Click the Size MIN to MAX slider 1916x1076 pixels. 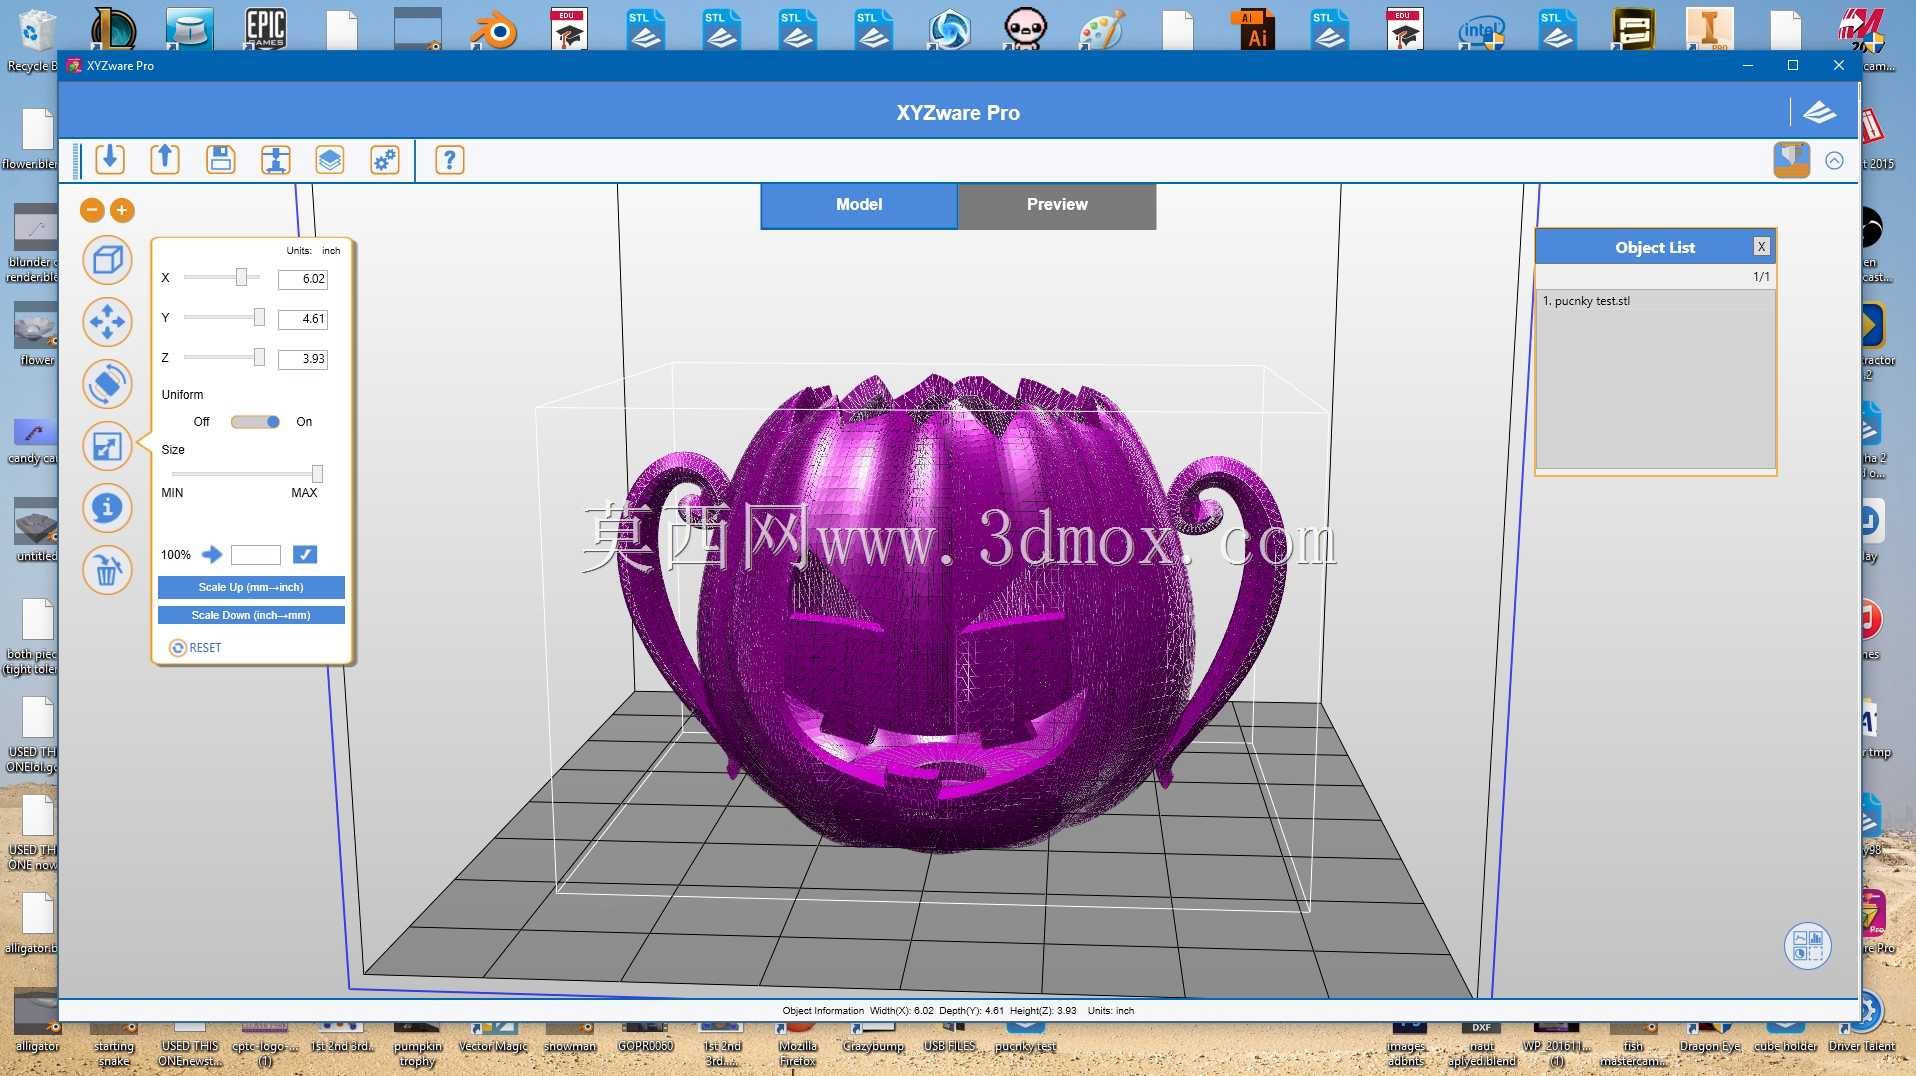[246, 473]
